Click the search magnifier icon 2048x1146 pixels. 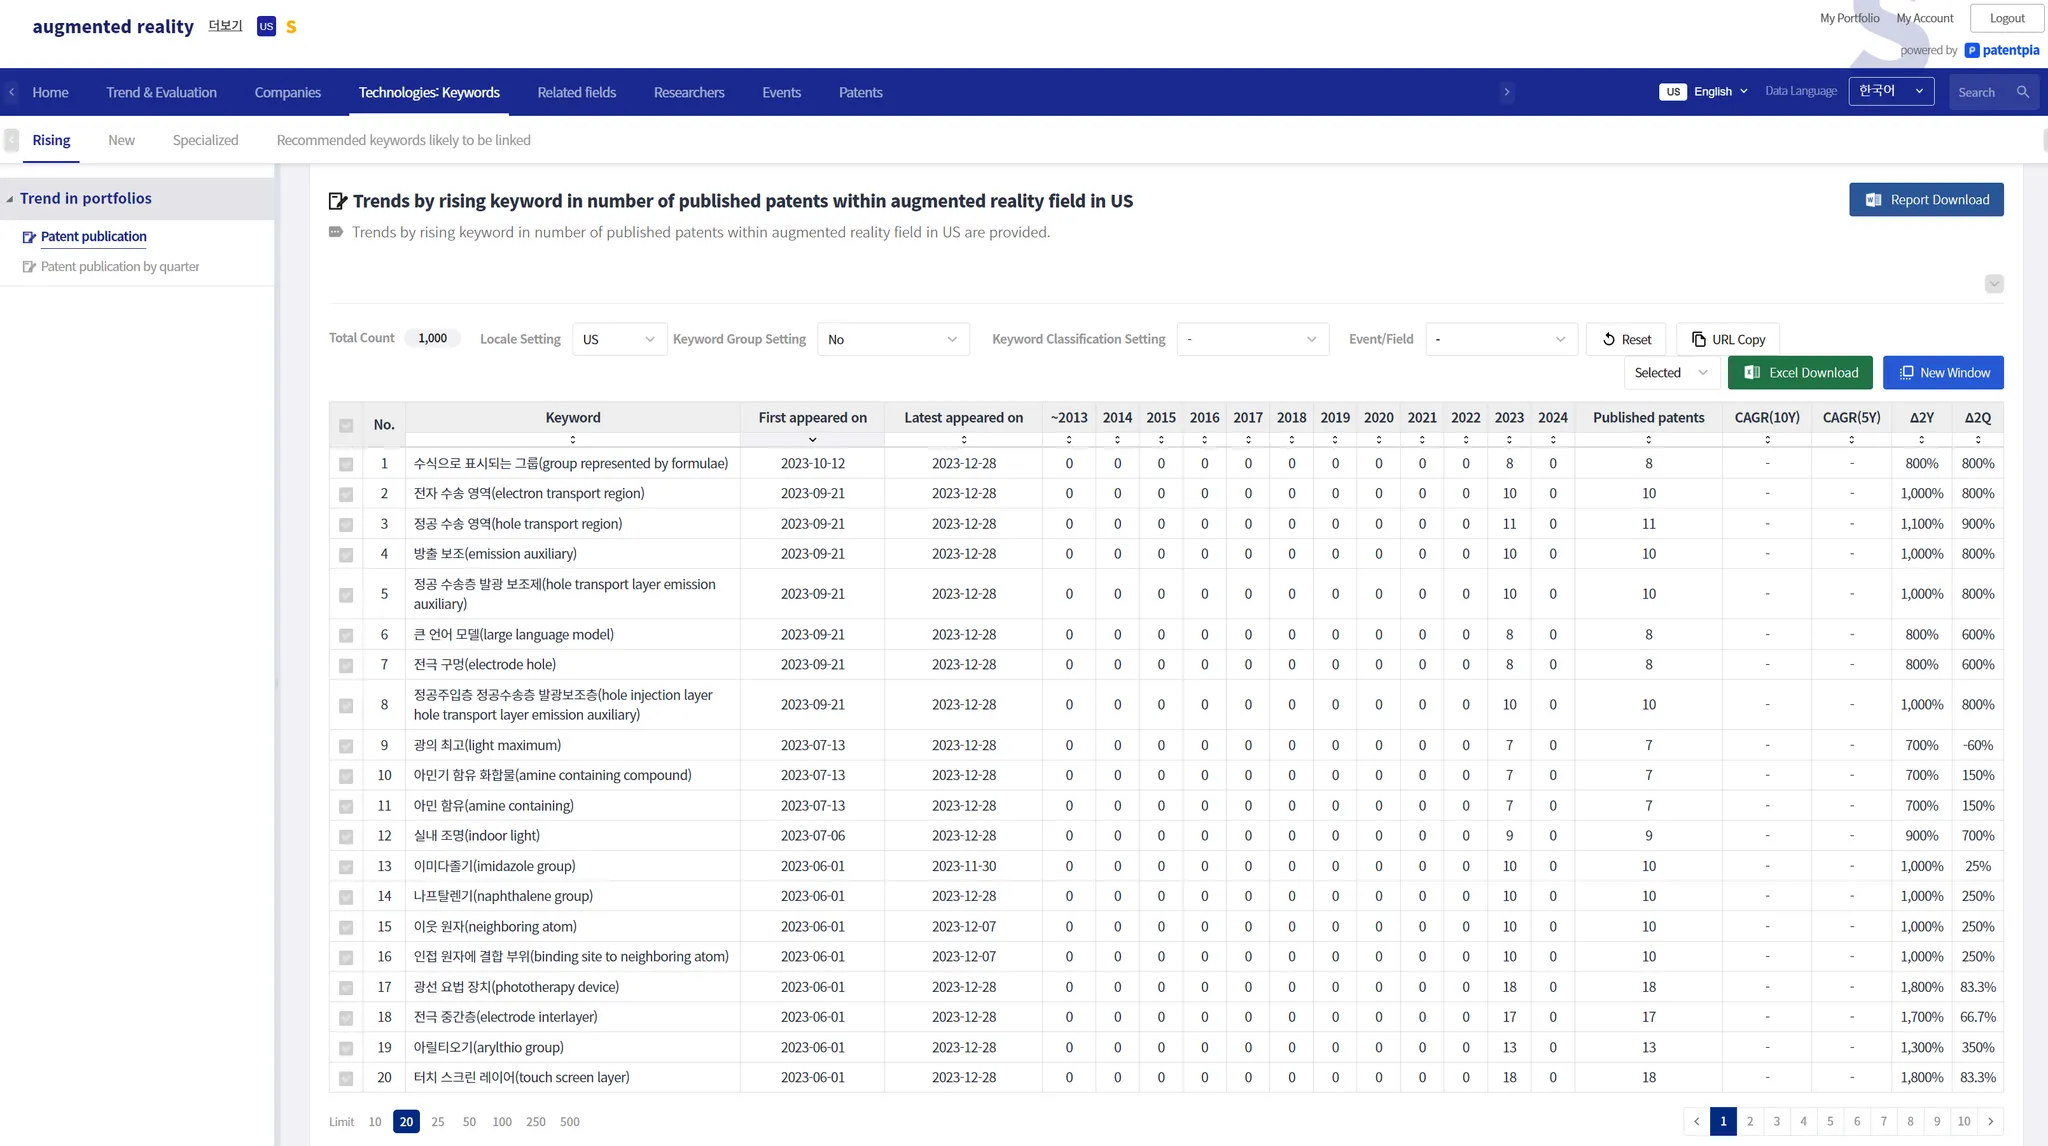2022,92
